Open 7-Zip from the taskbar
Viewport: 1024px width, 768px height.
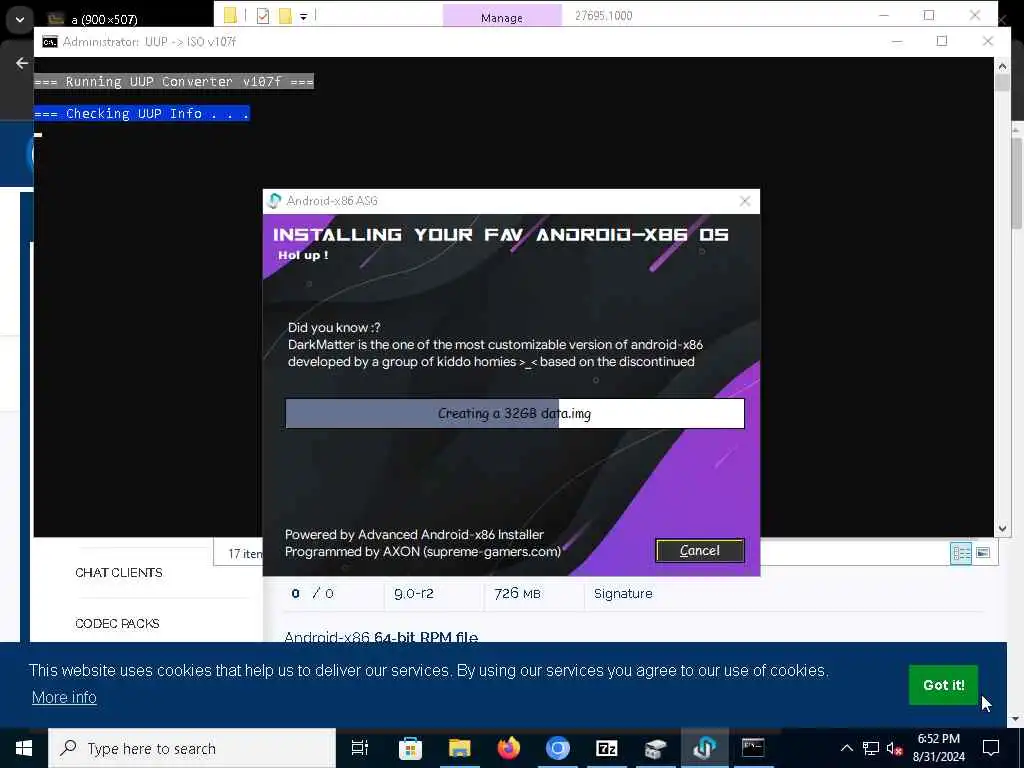click(x=607, y=748)
